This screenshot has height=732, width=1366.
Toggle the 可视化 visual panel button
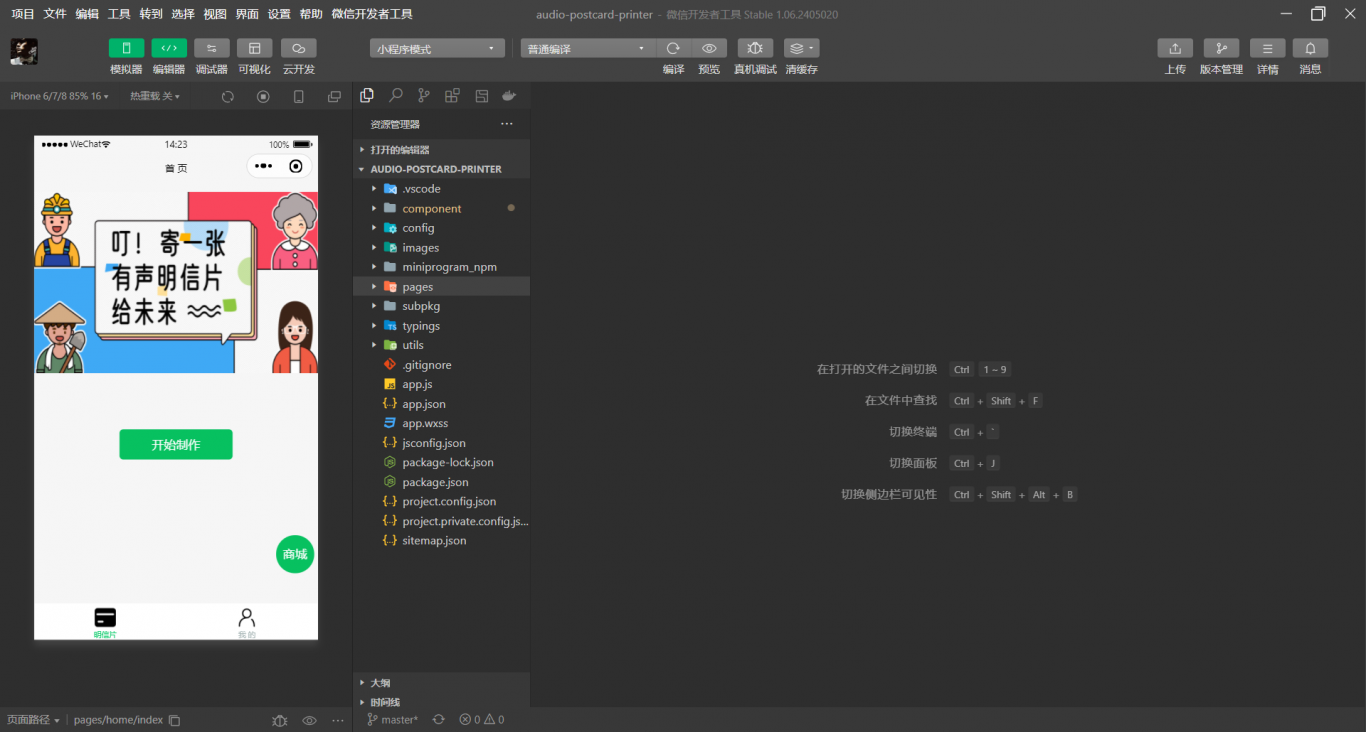[x=254, y=48]
